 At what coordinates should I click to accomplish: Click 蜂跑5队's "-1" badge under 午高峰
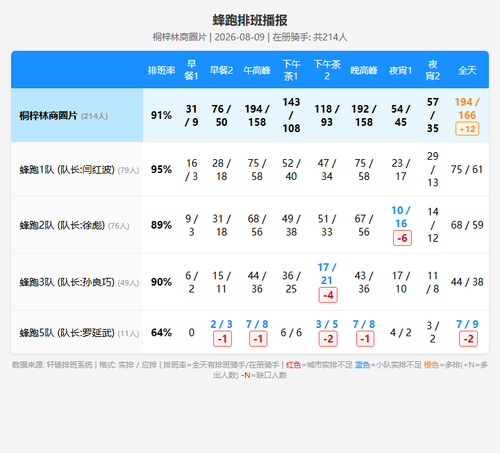coord(258,339)
